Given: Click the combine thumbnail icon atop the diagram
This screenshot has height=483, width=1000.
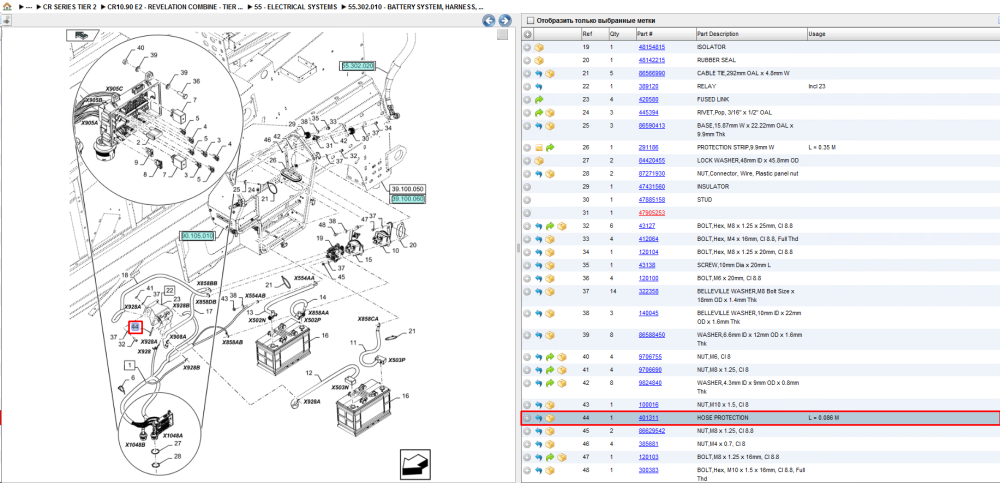Looking at the screenshot, I should pyautogui.click(x=82, y=36).
